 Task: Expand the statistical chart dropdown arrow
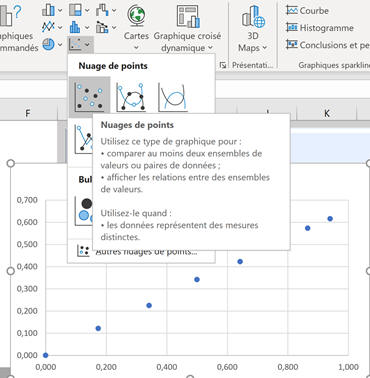pyautogui.click(x=87, y=27)
